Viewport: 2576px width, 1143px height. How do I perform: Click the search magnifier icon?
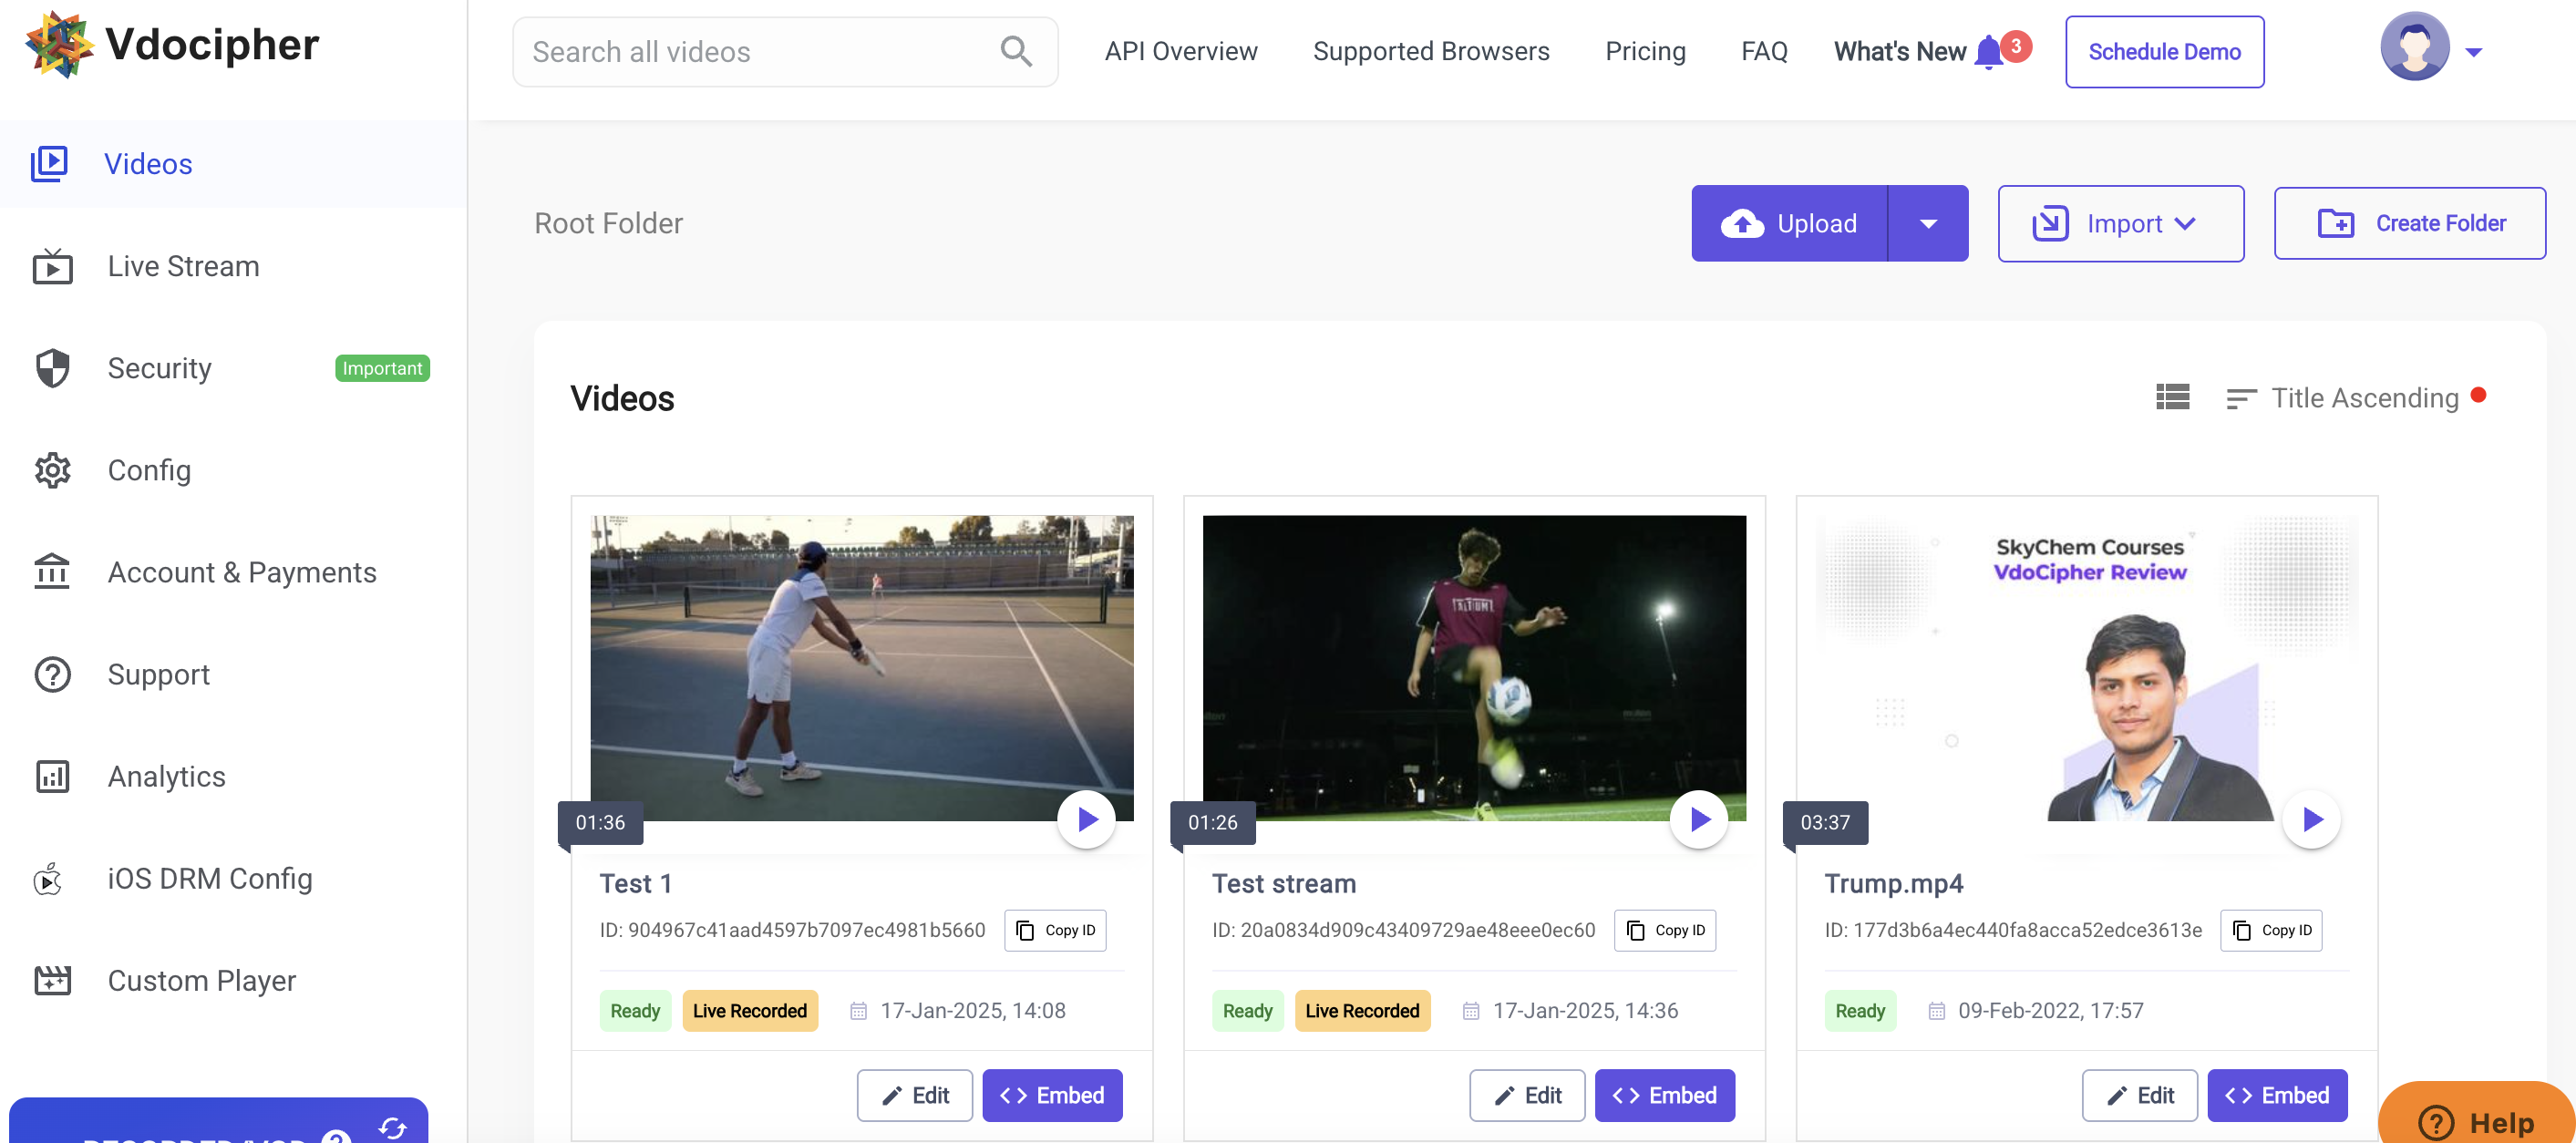1015,51
